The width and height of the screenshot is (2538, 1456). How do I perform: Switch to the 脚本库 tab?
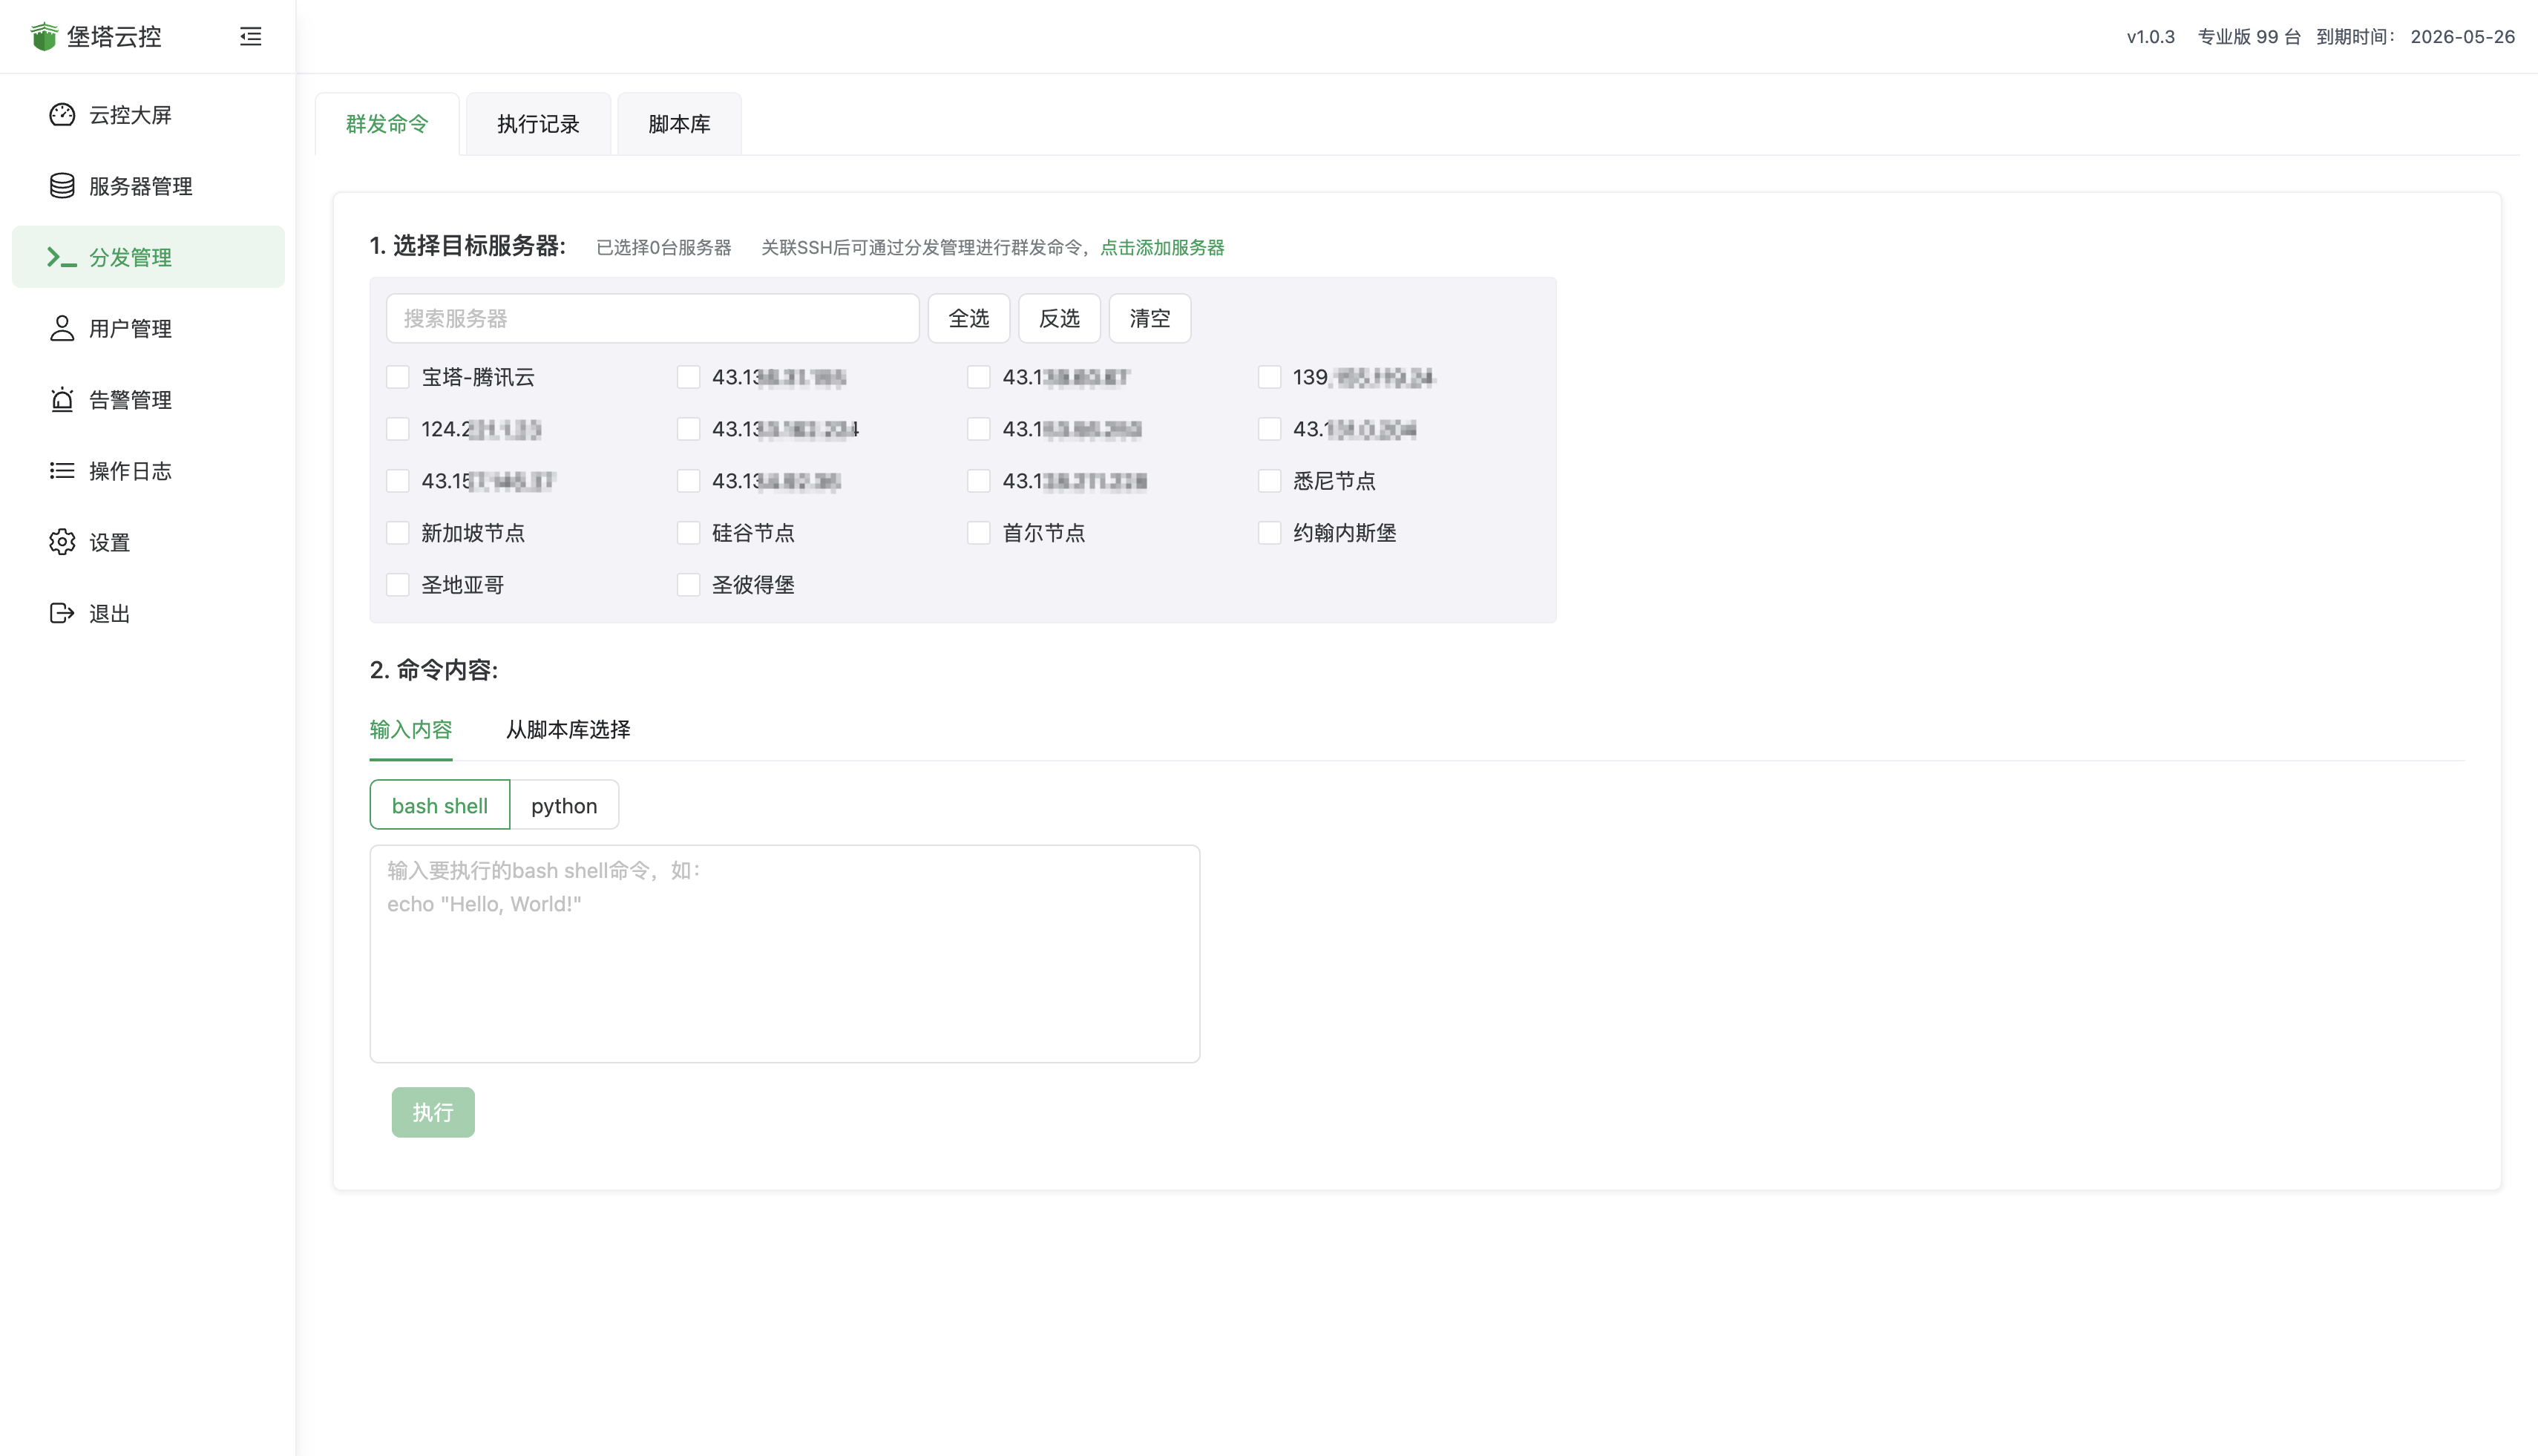tap(679, 124)
